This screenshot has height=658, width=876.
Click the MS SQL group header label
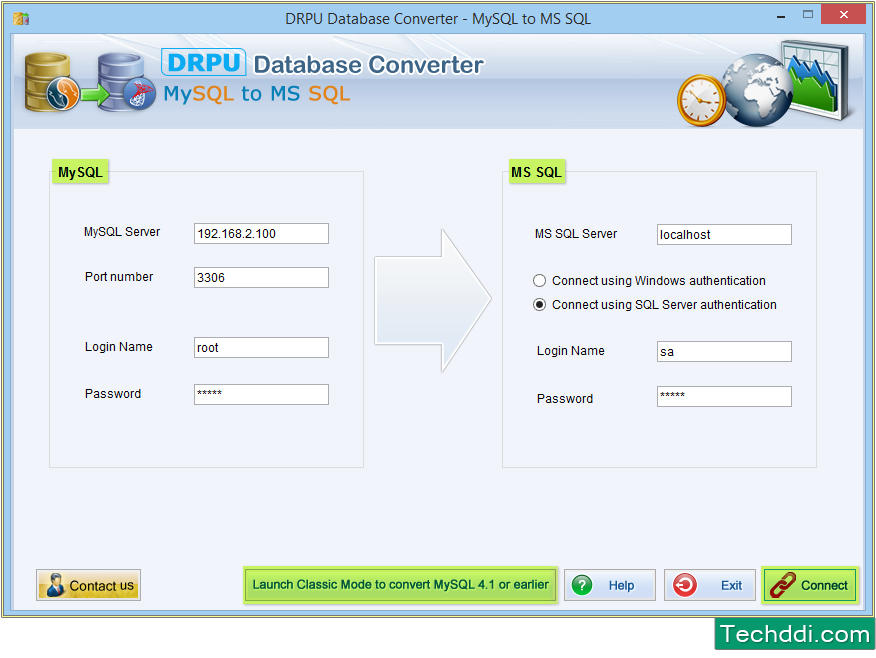[x=536, y=172]
